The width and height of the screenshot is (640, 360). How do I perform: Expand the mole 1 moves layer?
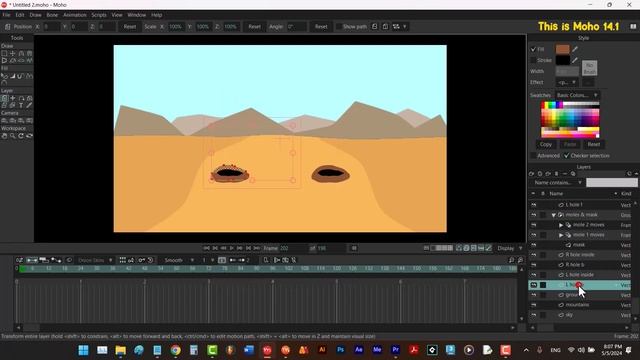tap(561, 235)
